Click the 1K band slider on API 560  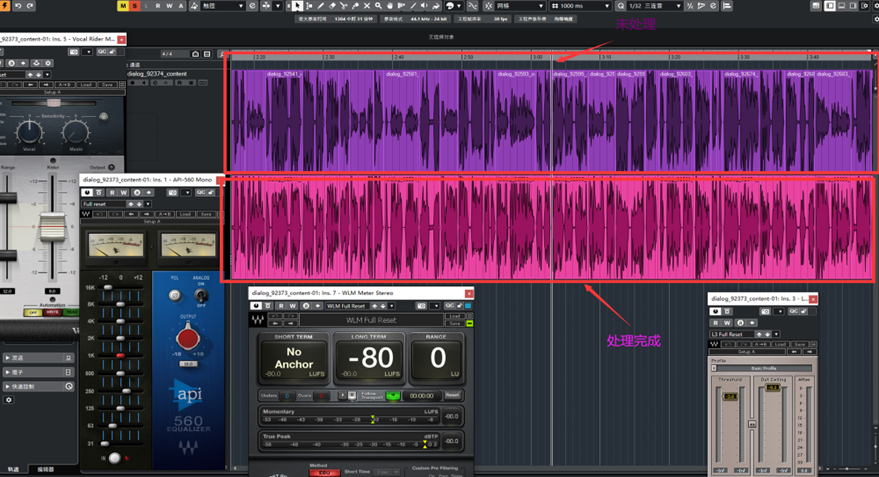(120, 356)
